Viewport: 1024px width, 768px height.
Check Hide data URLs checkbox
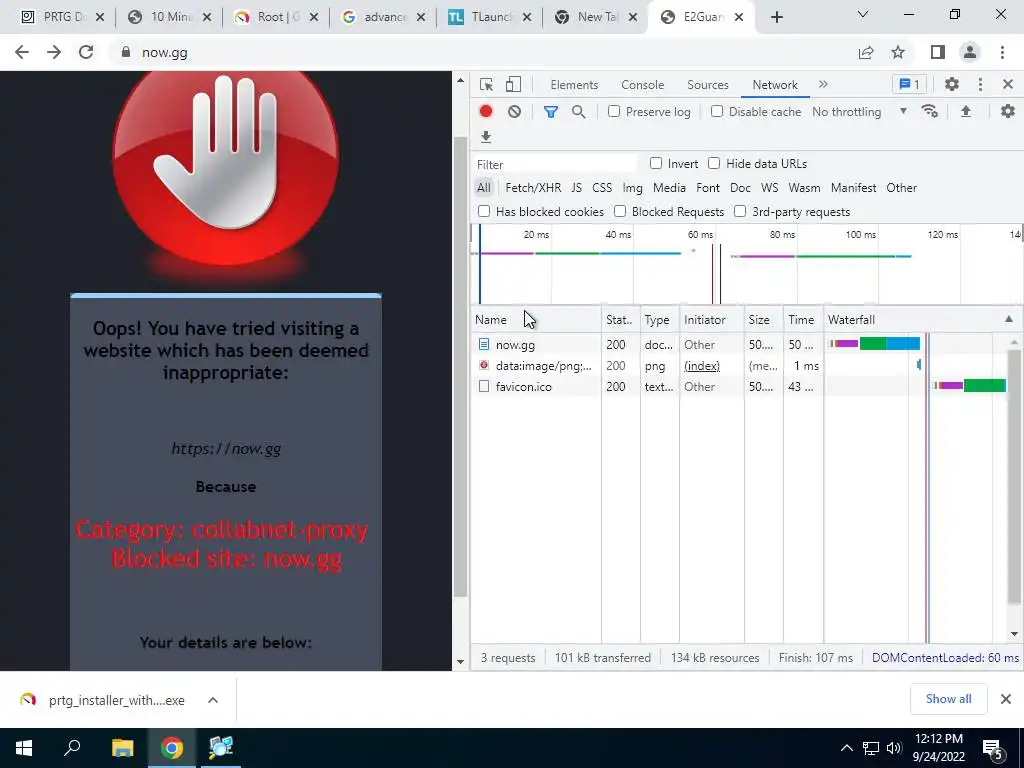(714, 163)
